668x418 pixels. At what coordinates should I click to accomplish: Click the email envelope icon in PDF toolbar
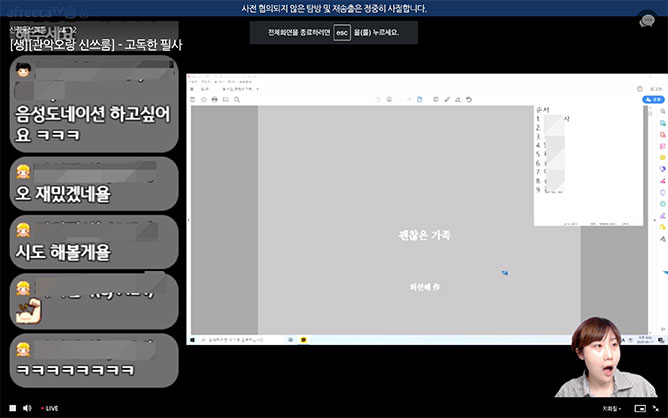coord(225,99)
